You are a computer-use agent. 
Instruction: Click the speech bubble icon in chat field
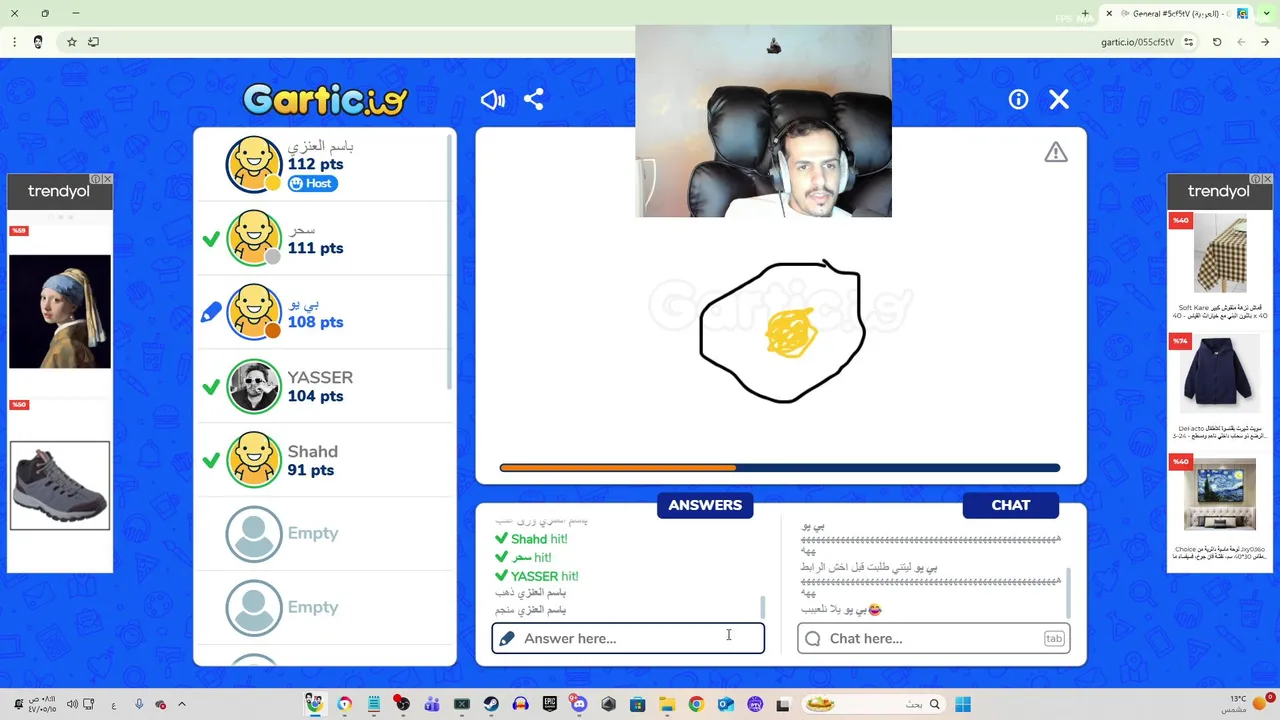coord(813,638)
